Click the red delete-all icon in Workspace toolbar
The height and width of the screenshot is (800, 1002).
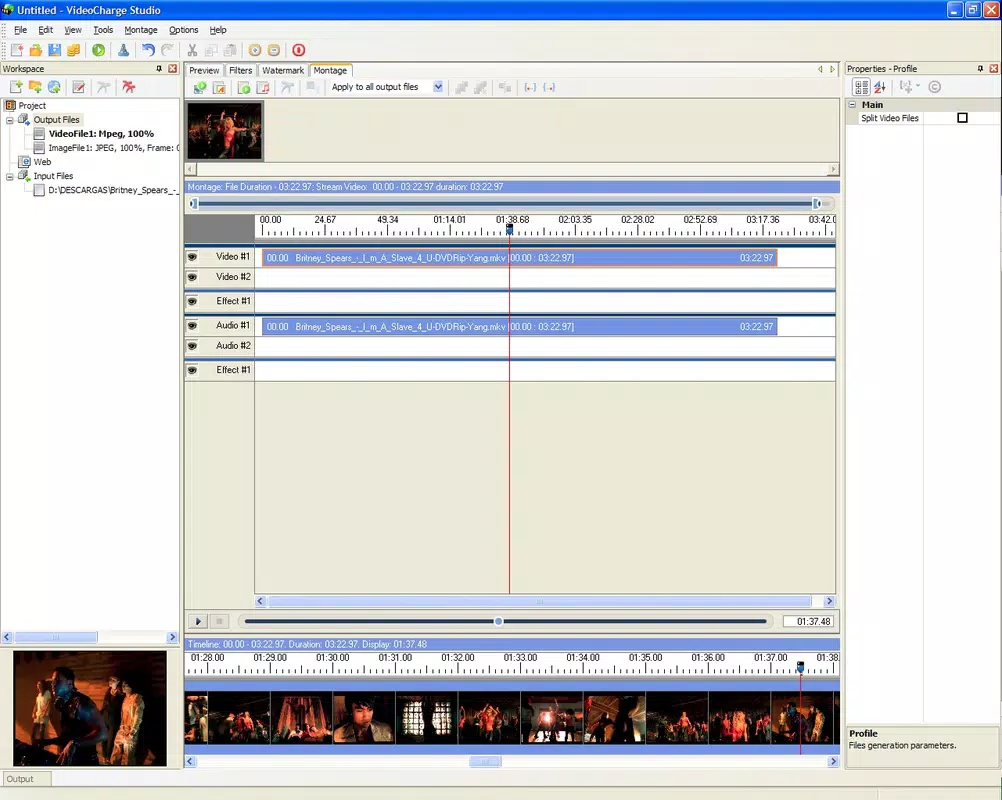click(128, 87)
